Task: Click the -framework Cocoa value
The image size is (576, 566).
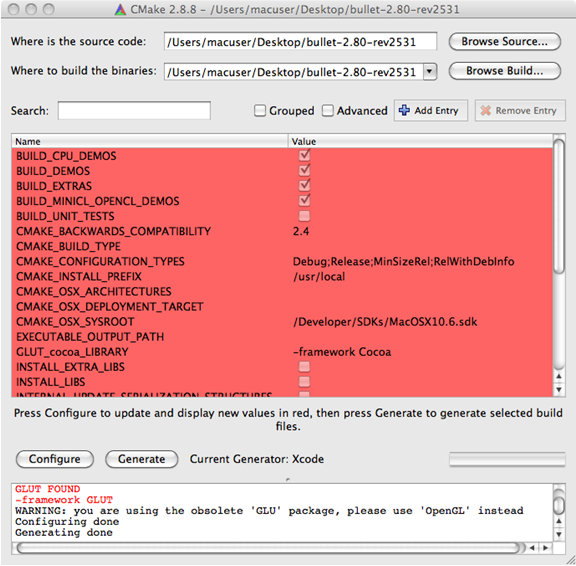Action: tap(342, 352)
